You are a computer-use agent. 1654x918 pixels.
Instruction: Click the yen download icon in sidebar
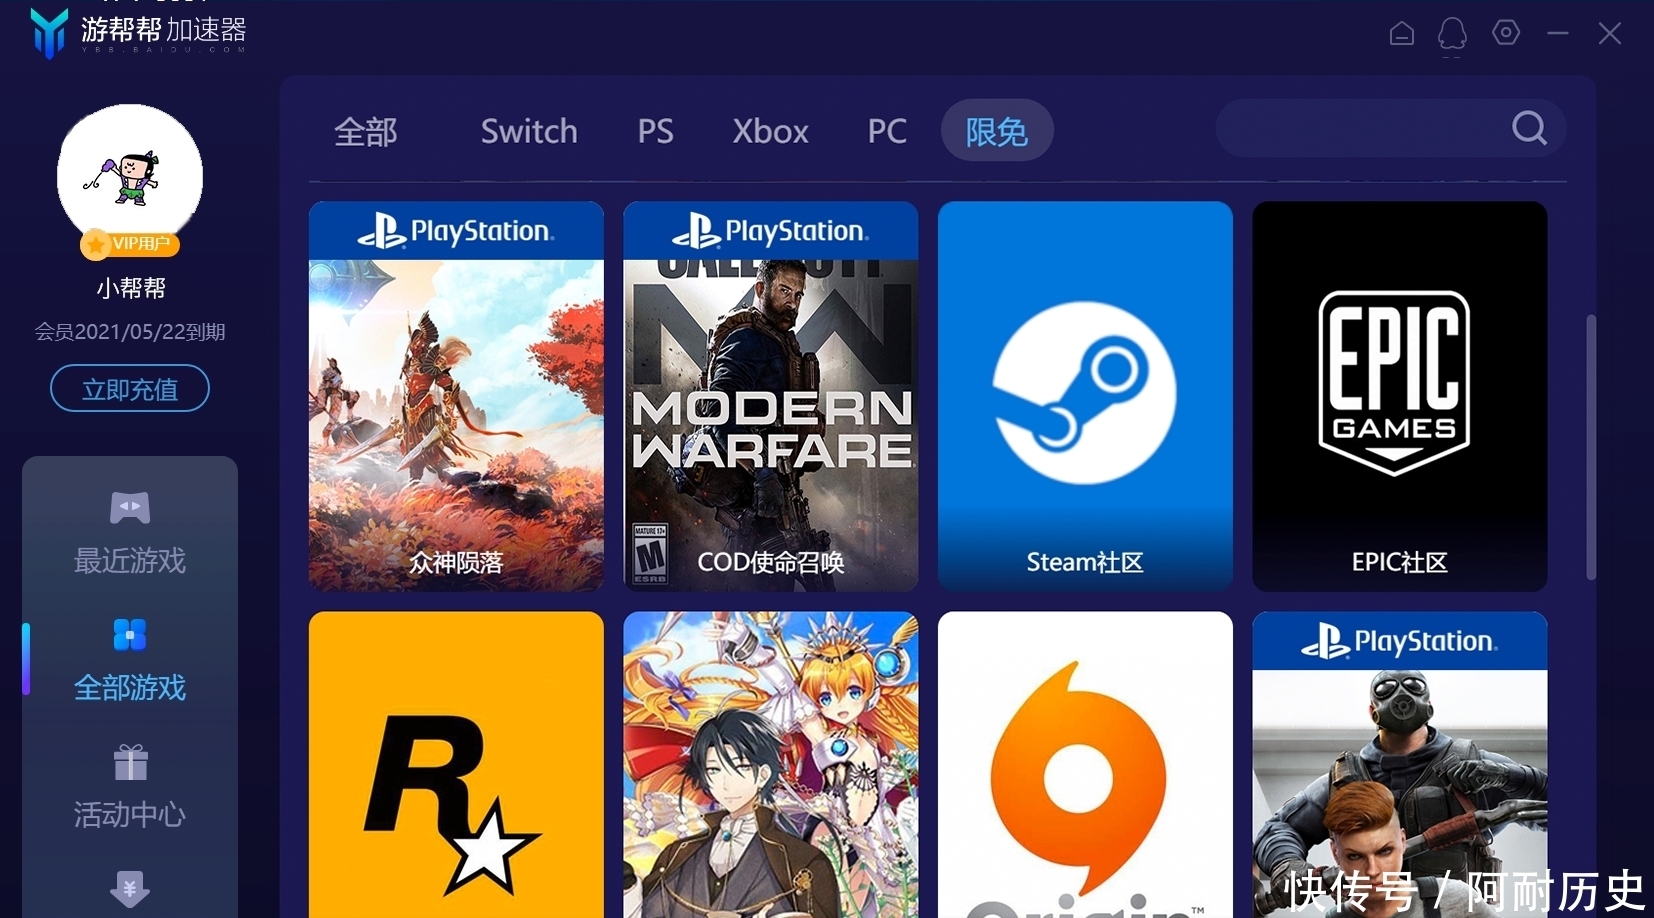click(x=130, y=888)
